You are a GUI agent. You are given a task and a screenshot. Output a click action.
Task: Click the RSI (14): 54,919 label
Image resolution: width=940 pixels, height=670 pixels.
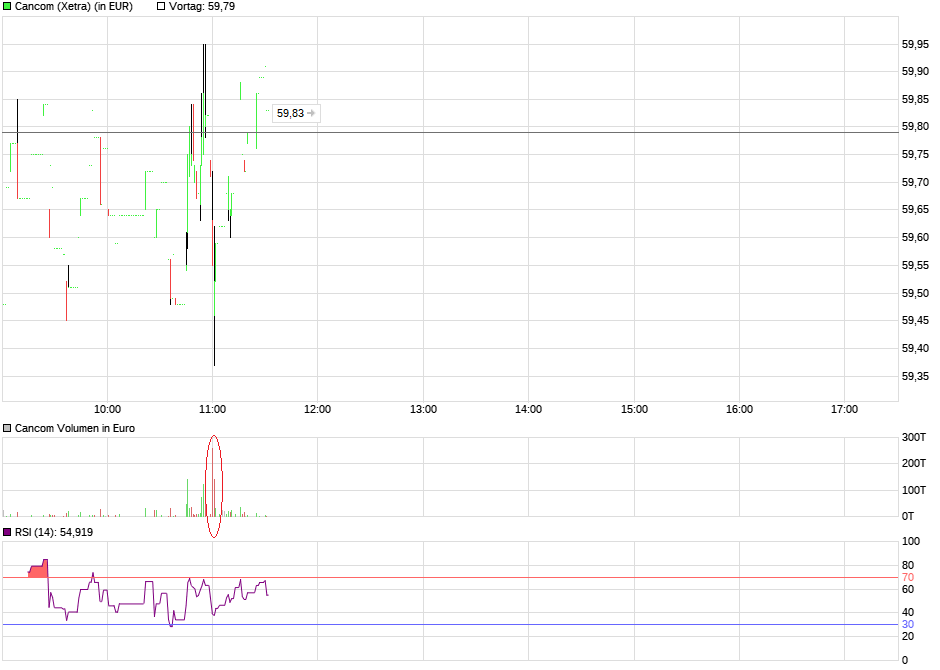pyautogui.click(x=54, y=532)
